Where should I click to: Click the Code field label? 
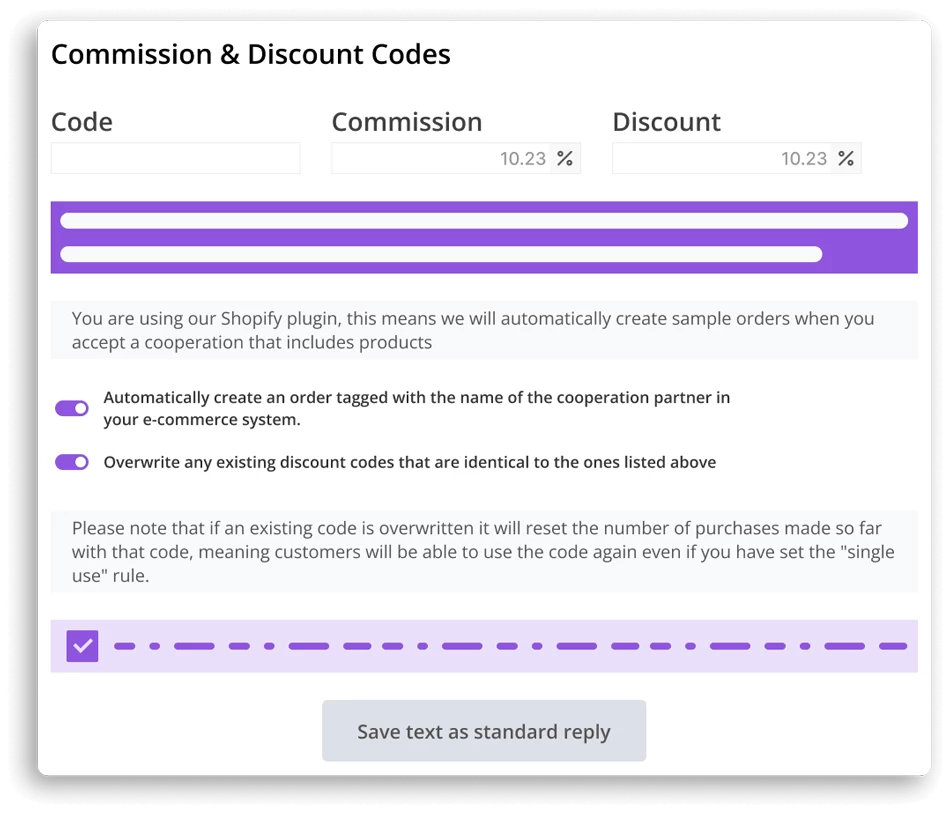pyautogui.click(x=82, y=122)
